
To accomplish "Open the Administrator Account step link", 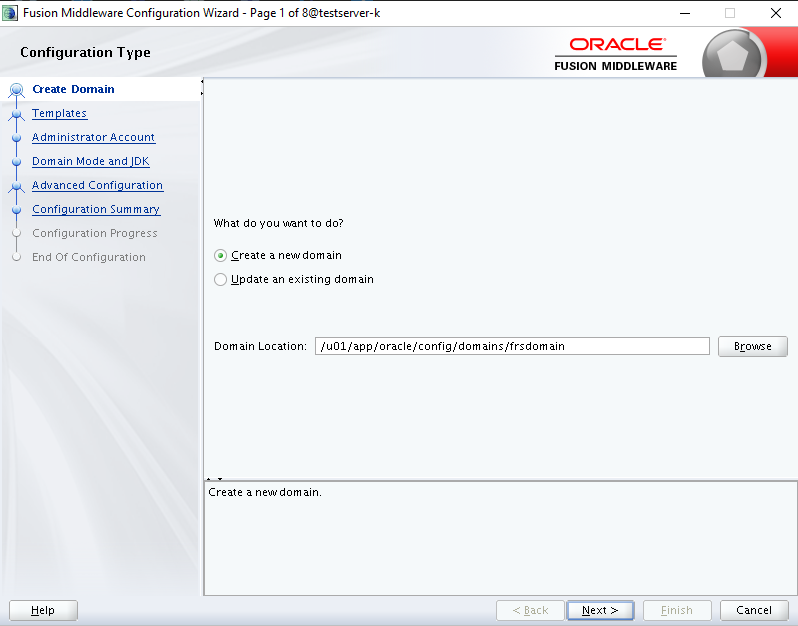I will coord(93,137).
